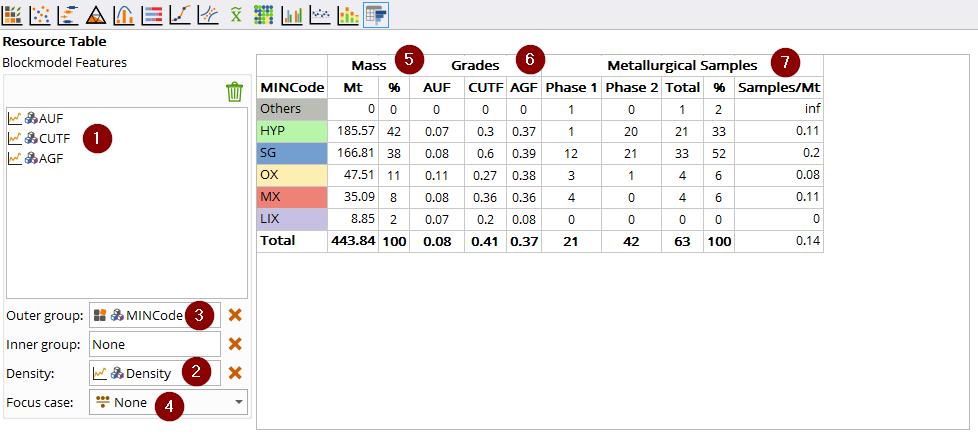Screen dimensions: 978x436
Task: Select the histogram with distribution curve icon
Action: click(123, 14)
